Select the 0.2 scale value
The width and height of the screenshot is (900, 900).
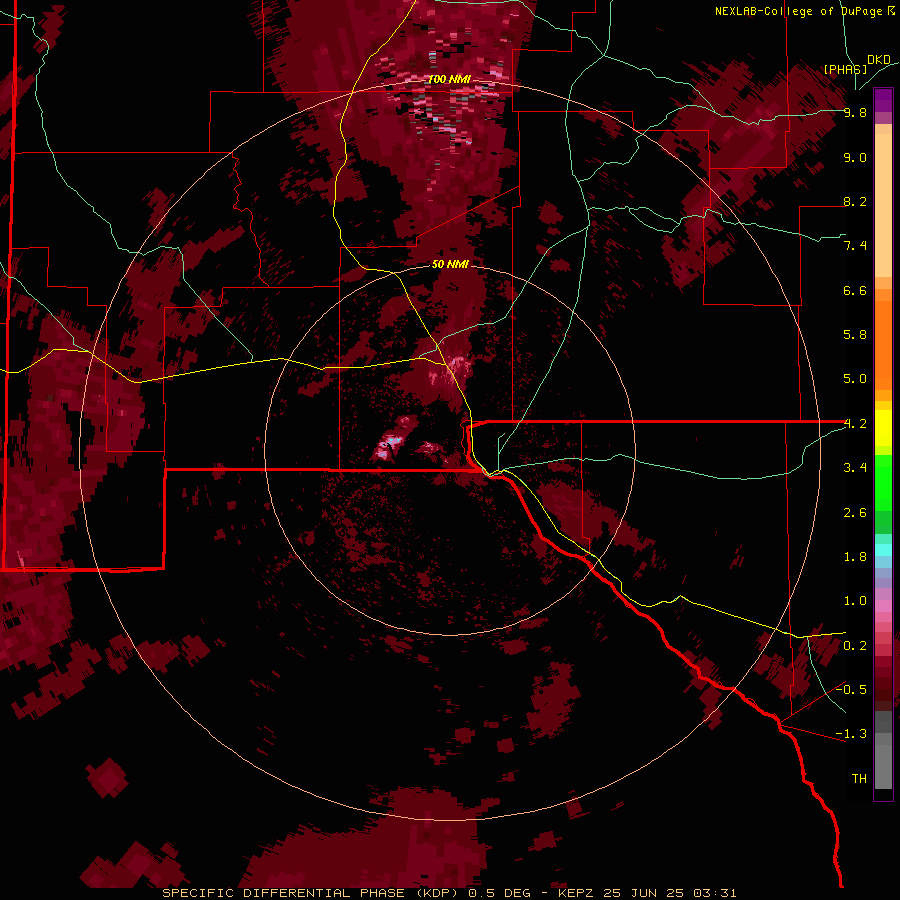pos(855,646)
